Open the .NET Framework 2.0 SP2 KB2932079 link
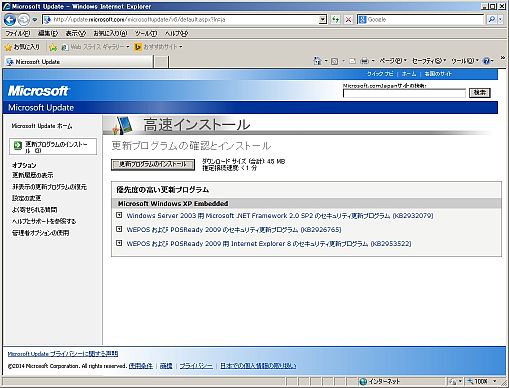509x388 pixels. 280,216
